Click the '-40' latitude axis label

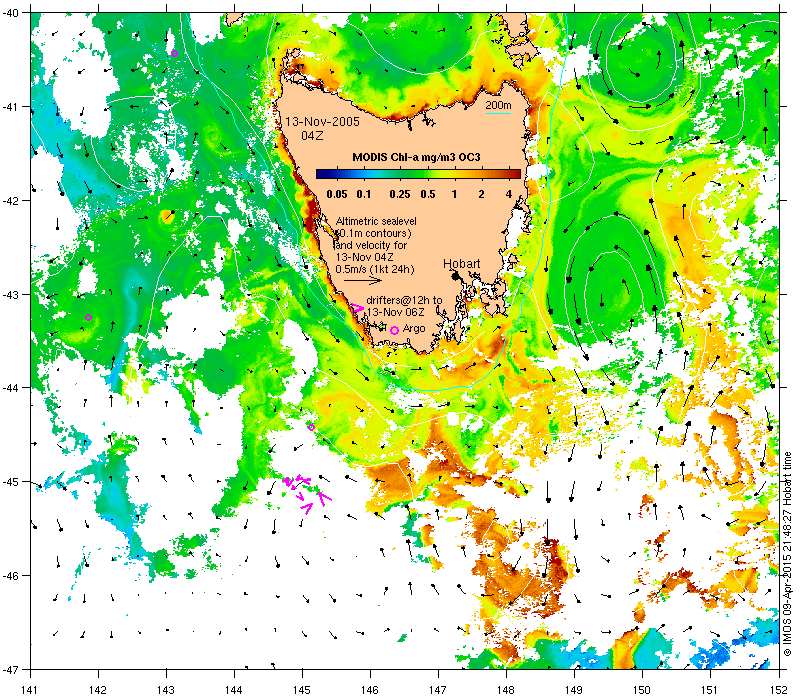coord(12,13)
